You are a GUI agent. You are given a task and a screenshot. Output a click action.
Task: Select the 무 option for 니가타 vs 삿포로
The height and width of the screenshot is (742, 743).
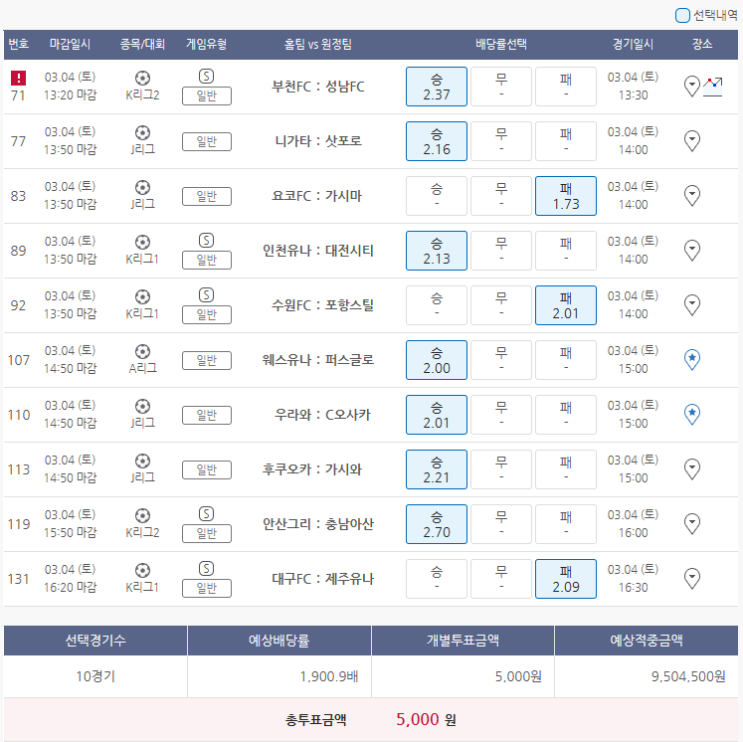click(501, 141)
